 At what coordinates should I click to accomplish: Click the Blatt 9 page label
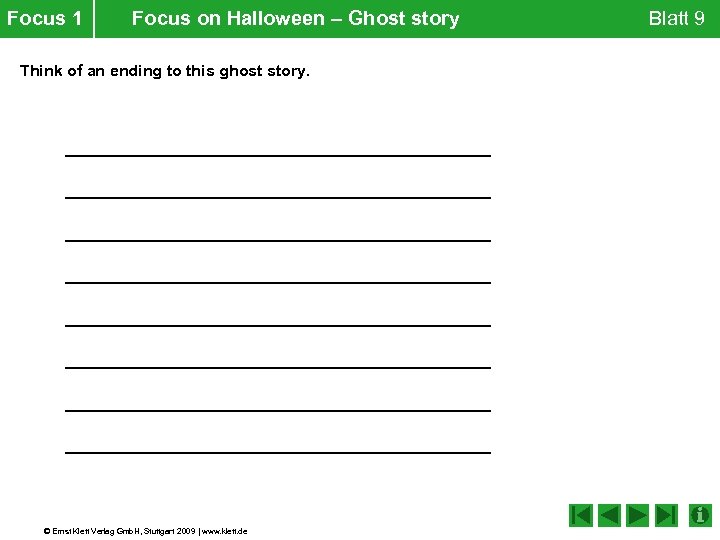pyautogui.click(x=676, y=19)
